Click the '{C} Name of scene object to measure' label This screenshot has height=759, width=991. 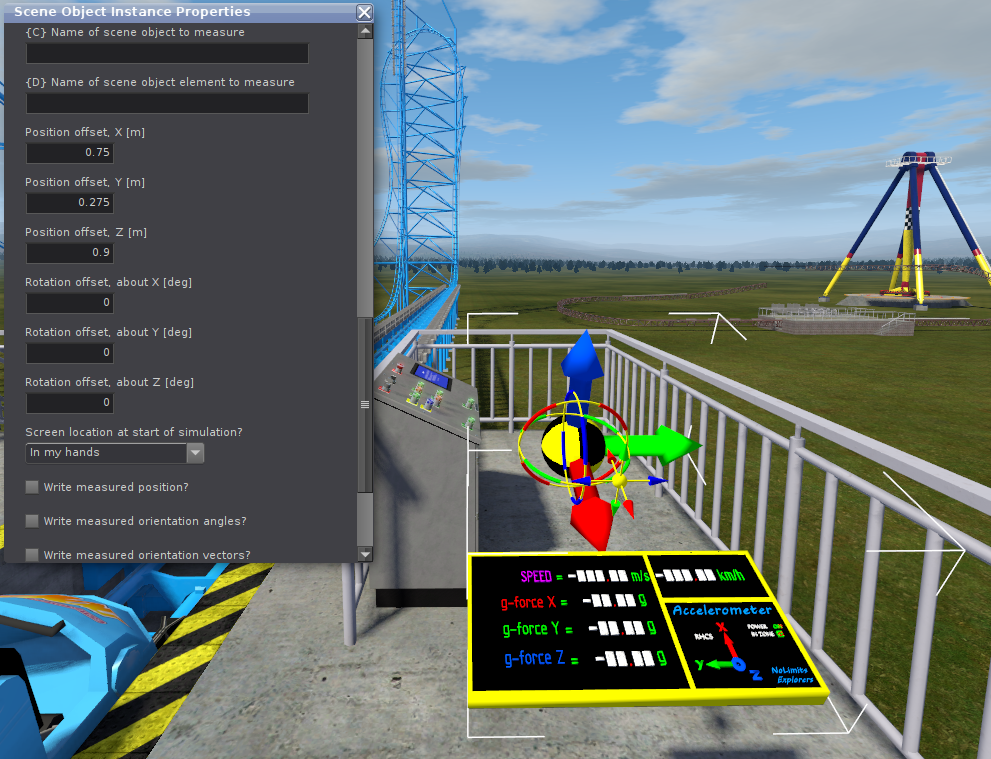point(135,32)
